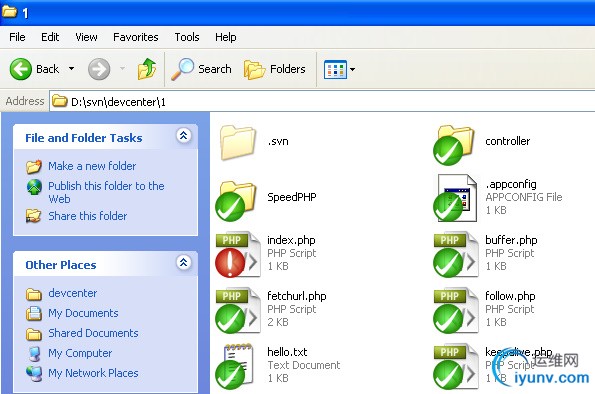Open Shared Documents link
Image resolution: width=595 pixels, height=394 pixels.
click(93, 333)
